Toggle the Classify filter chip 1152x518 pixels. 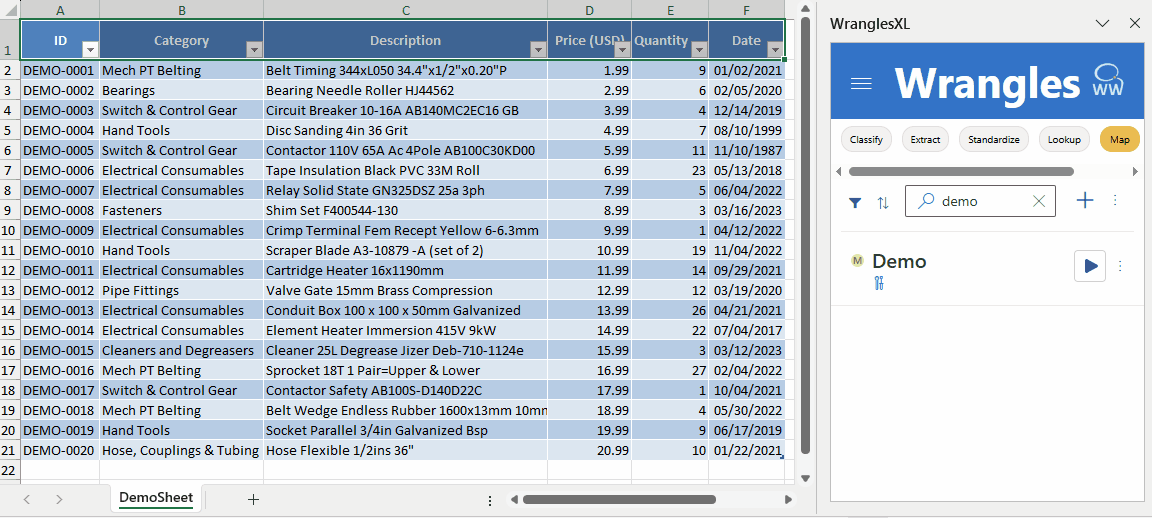point(866,140)
